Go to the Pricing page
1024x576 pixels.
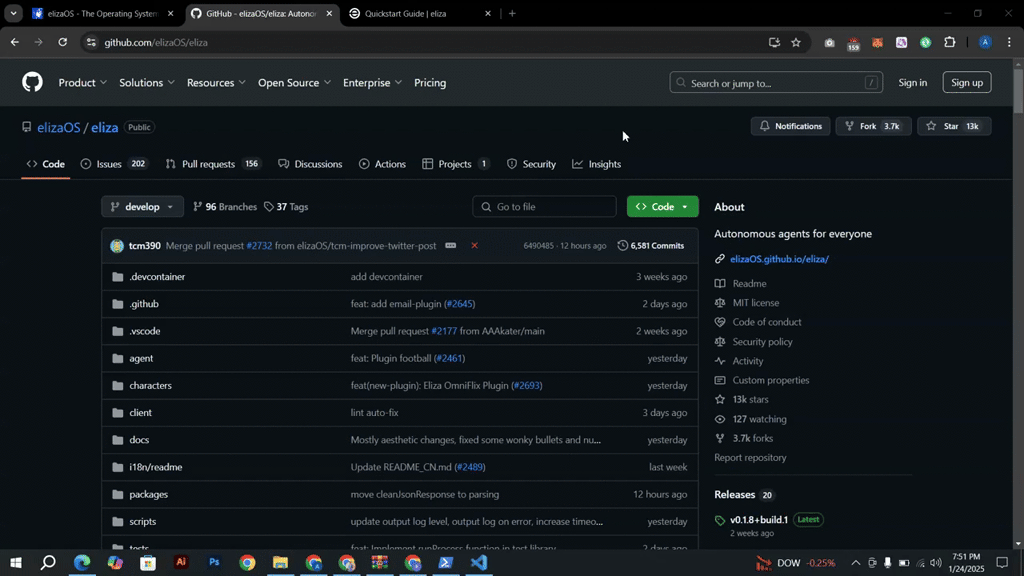[x=430, y=83]
